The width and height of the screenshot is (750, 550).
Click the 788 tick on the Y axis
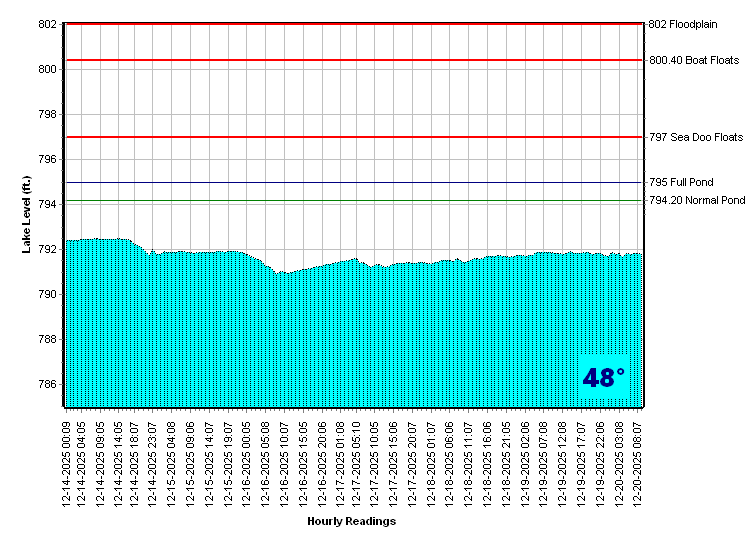pyautogui.click(x=47, y=340)
